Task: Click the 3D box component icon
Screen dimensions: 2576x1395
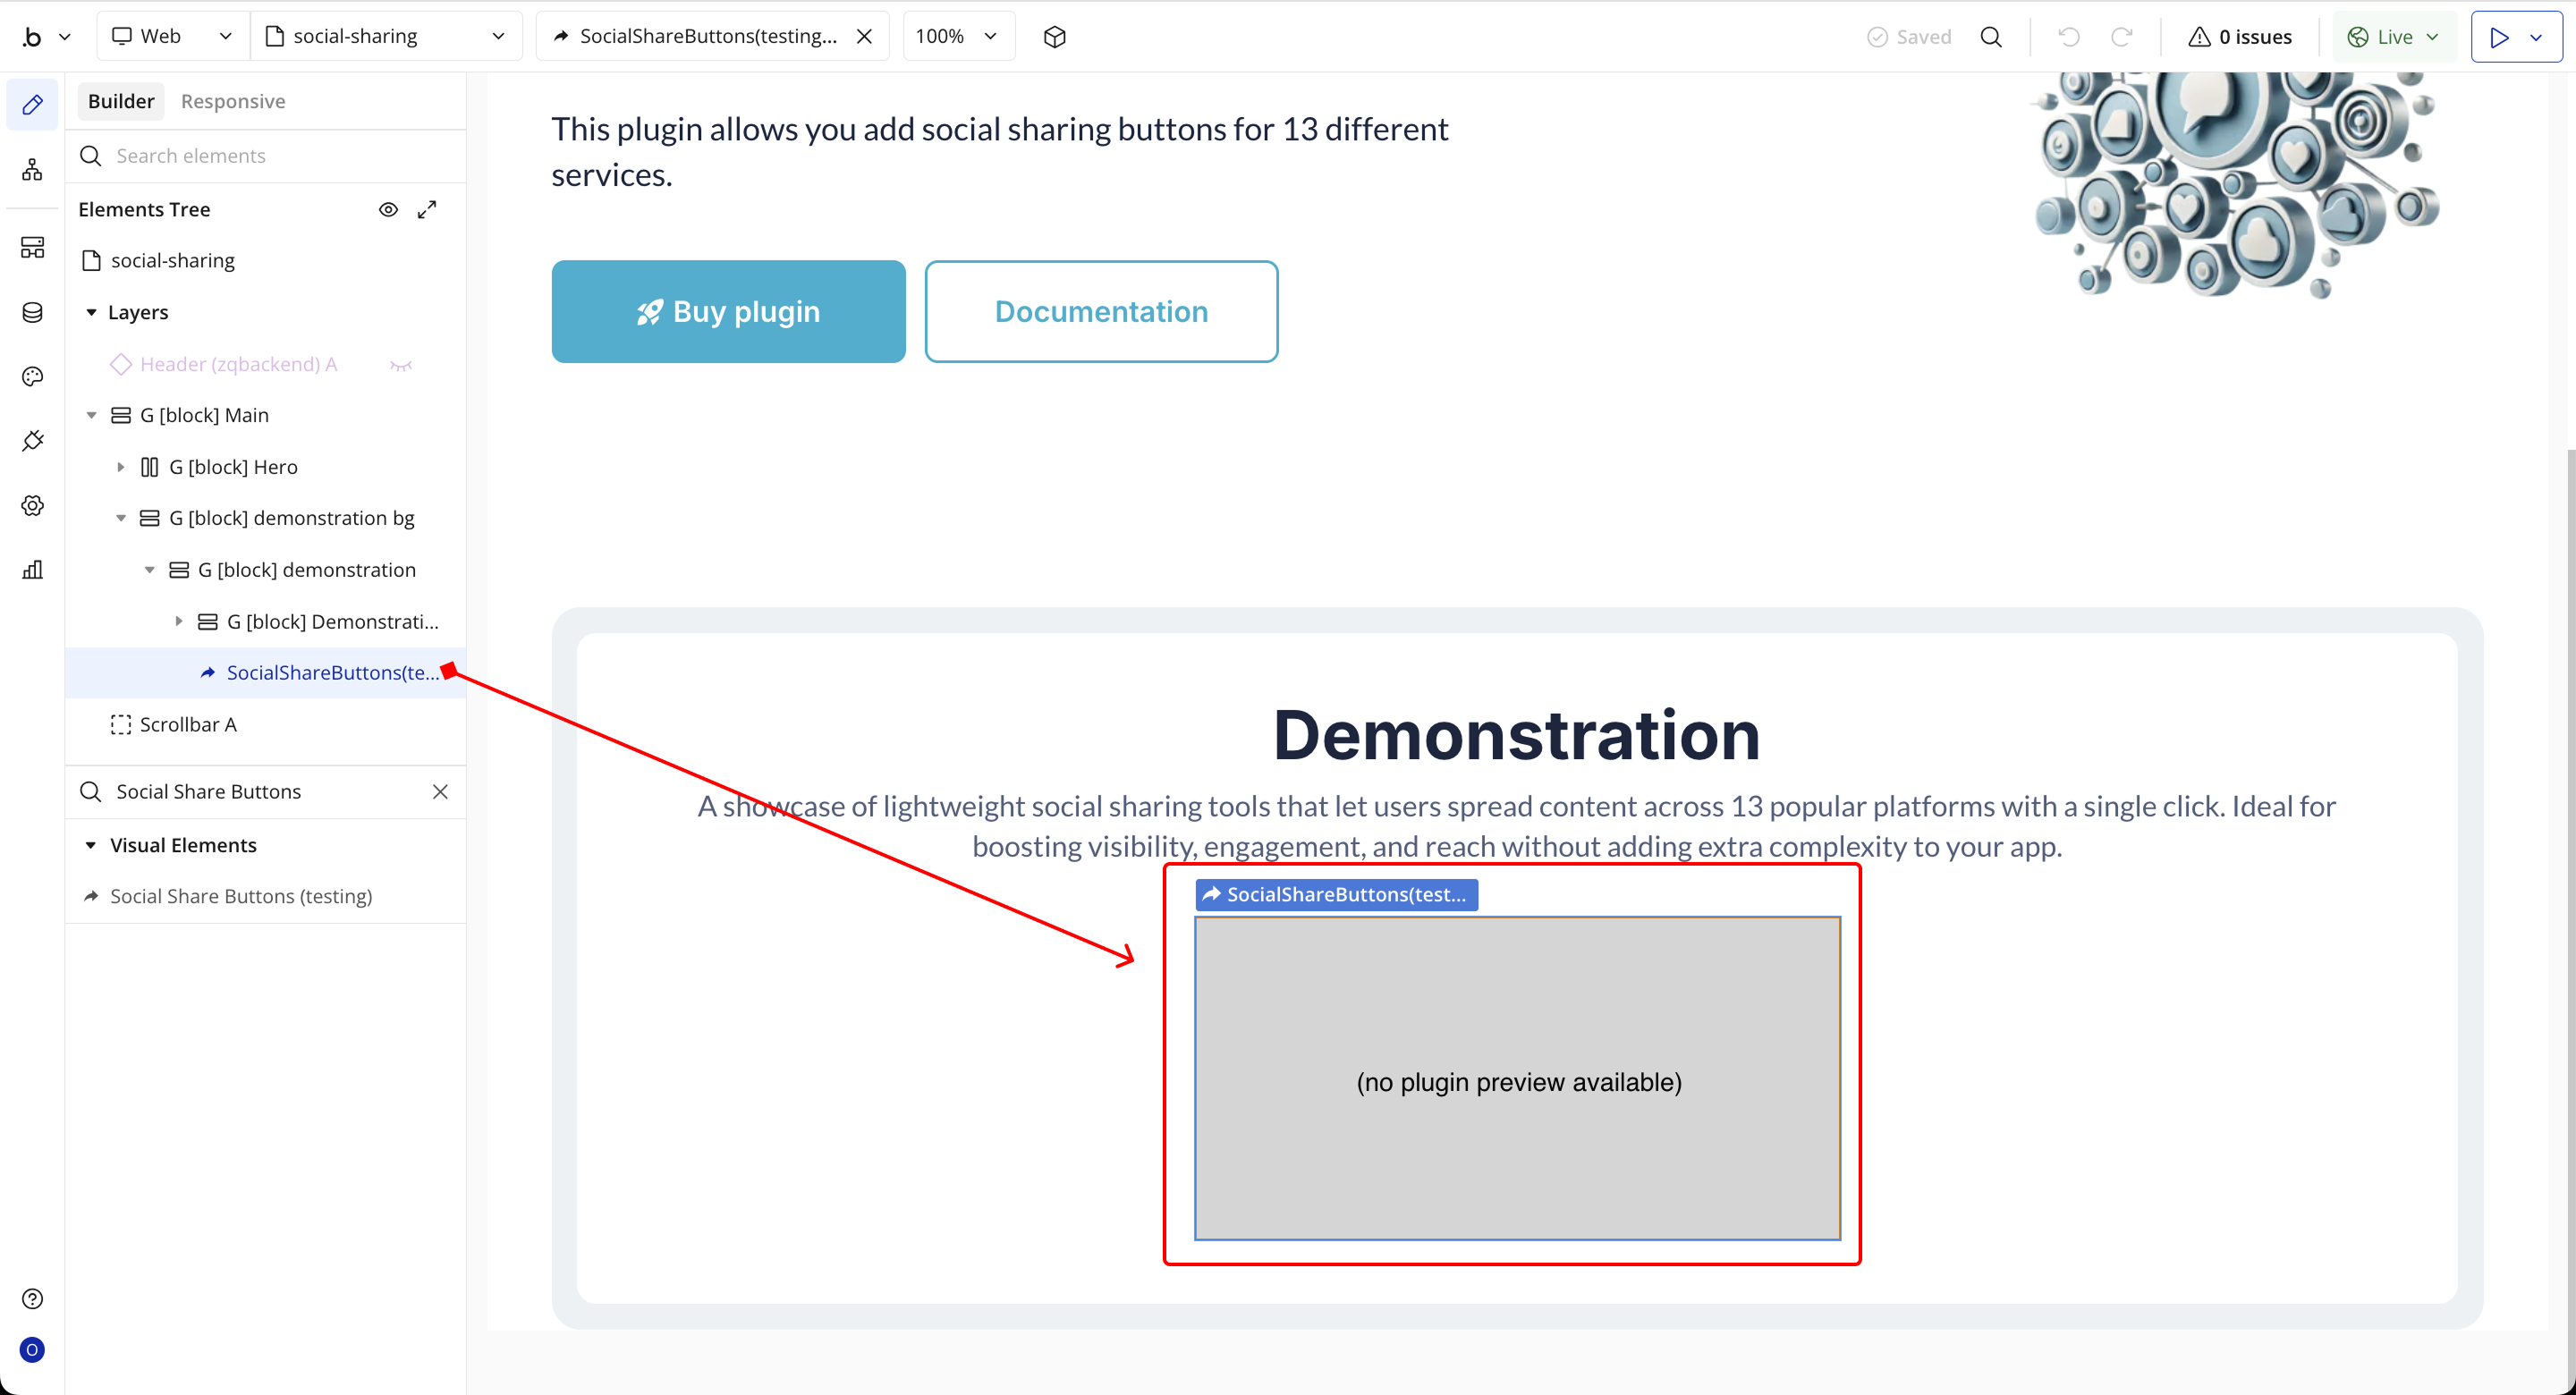Action: pos(1054,37)
